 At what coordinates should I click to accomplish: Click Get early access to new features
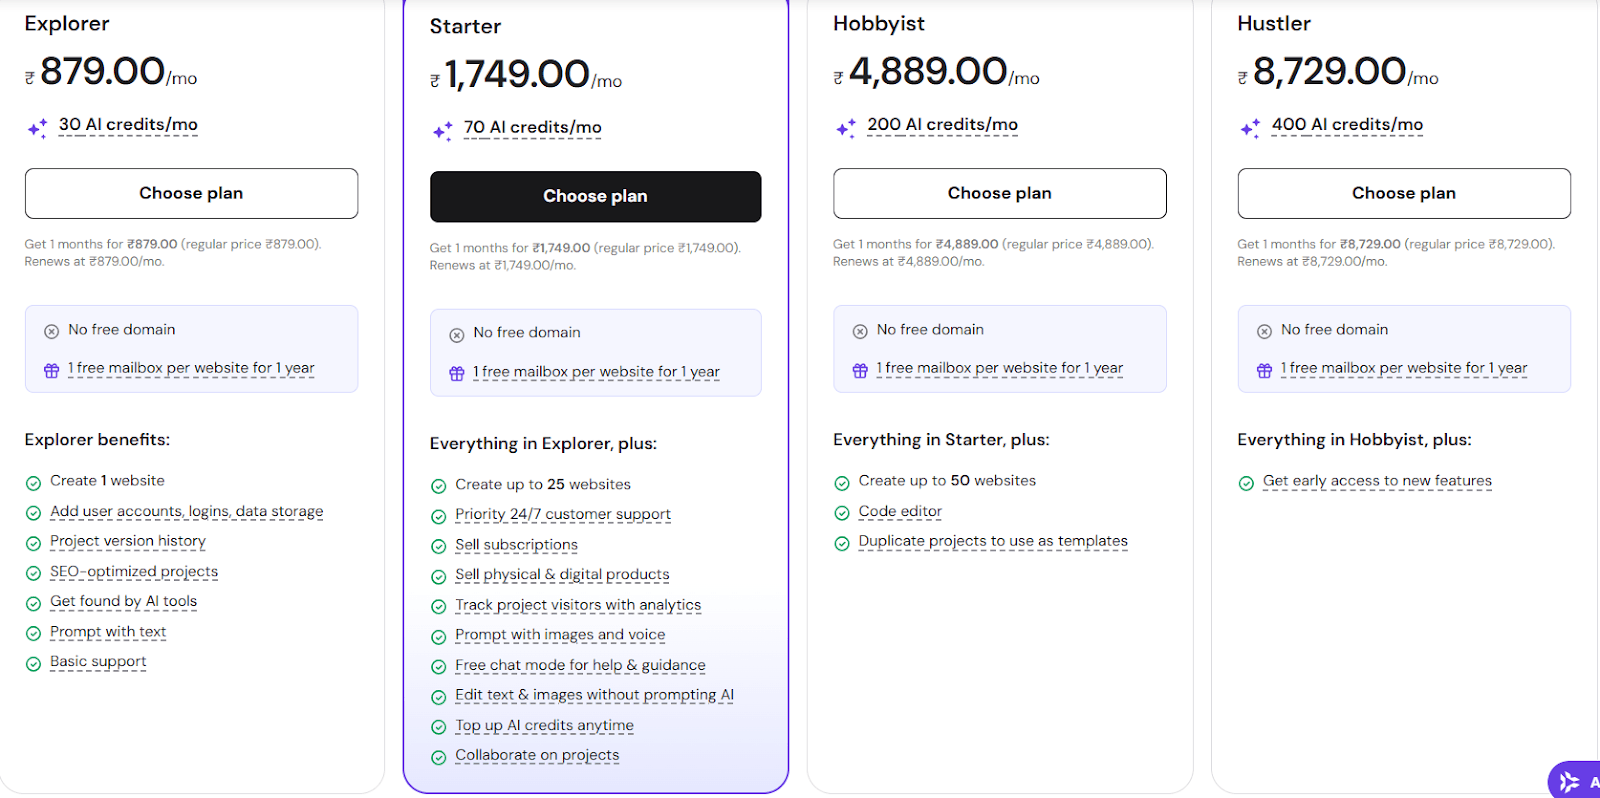(x=1377, y=481)
